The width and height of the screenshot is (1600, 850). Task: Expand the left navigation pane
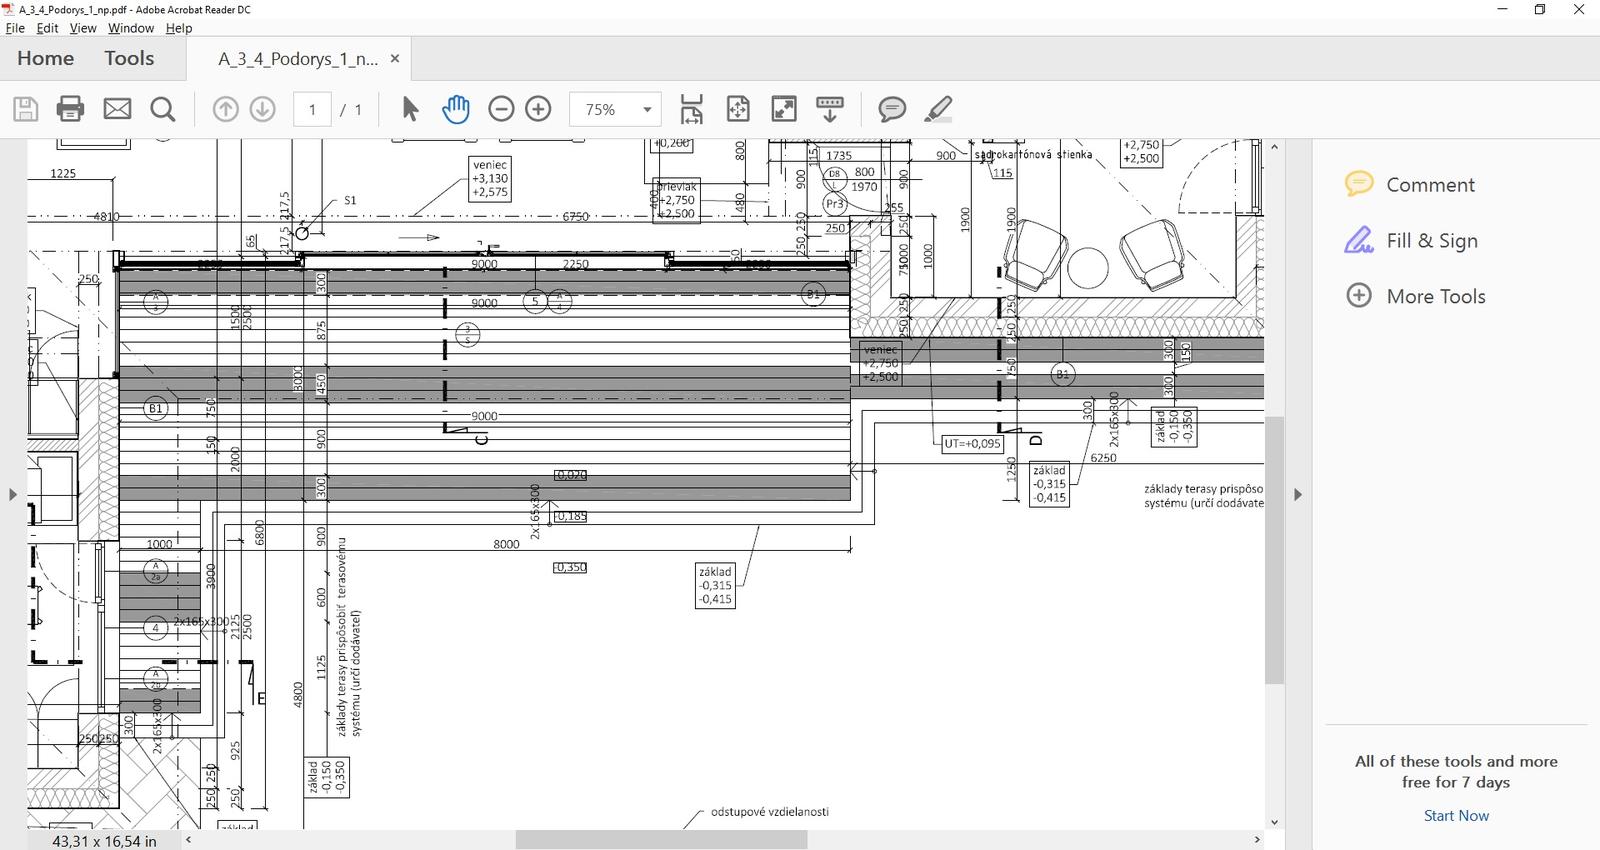point(12,494)
